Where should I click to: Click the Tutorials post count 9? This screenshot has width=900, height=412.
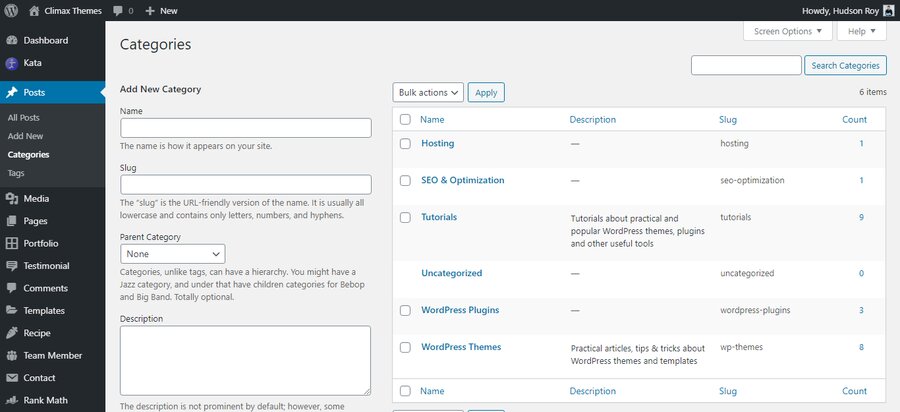pos(862,217)
